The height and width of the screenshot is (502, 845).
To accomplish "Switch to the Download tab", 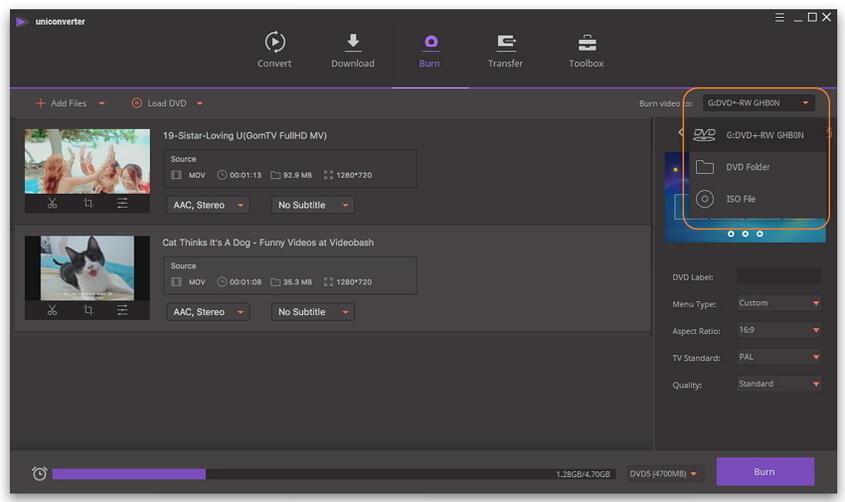I will pos(352,50).
